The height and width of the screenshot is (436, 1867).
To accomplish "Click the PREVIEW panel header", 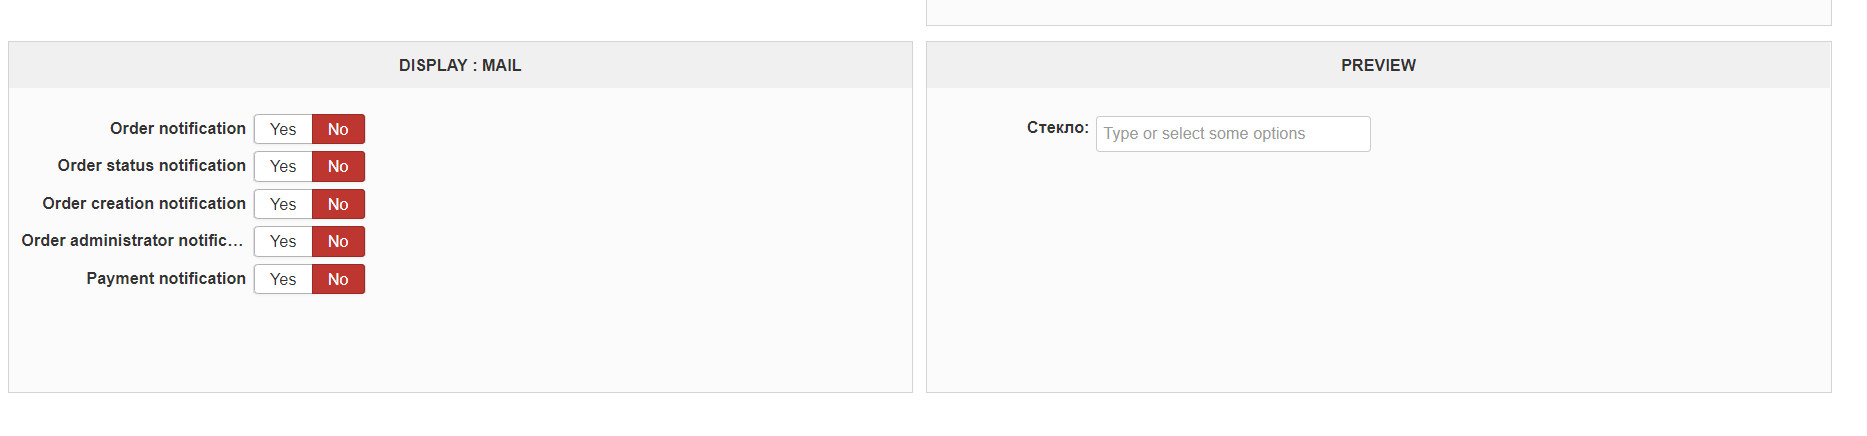I will point(1378,65).
